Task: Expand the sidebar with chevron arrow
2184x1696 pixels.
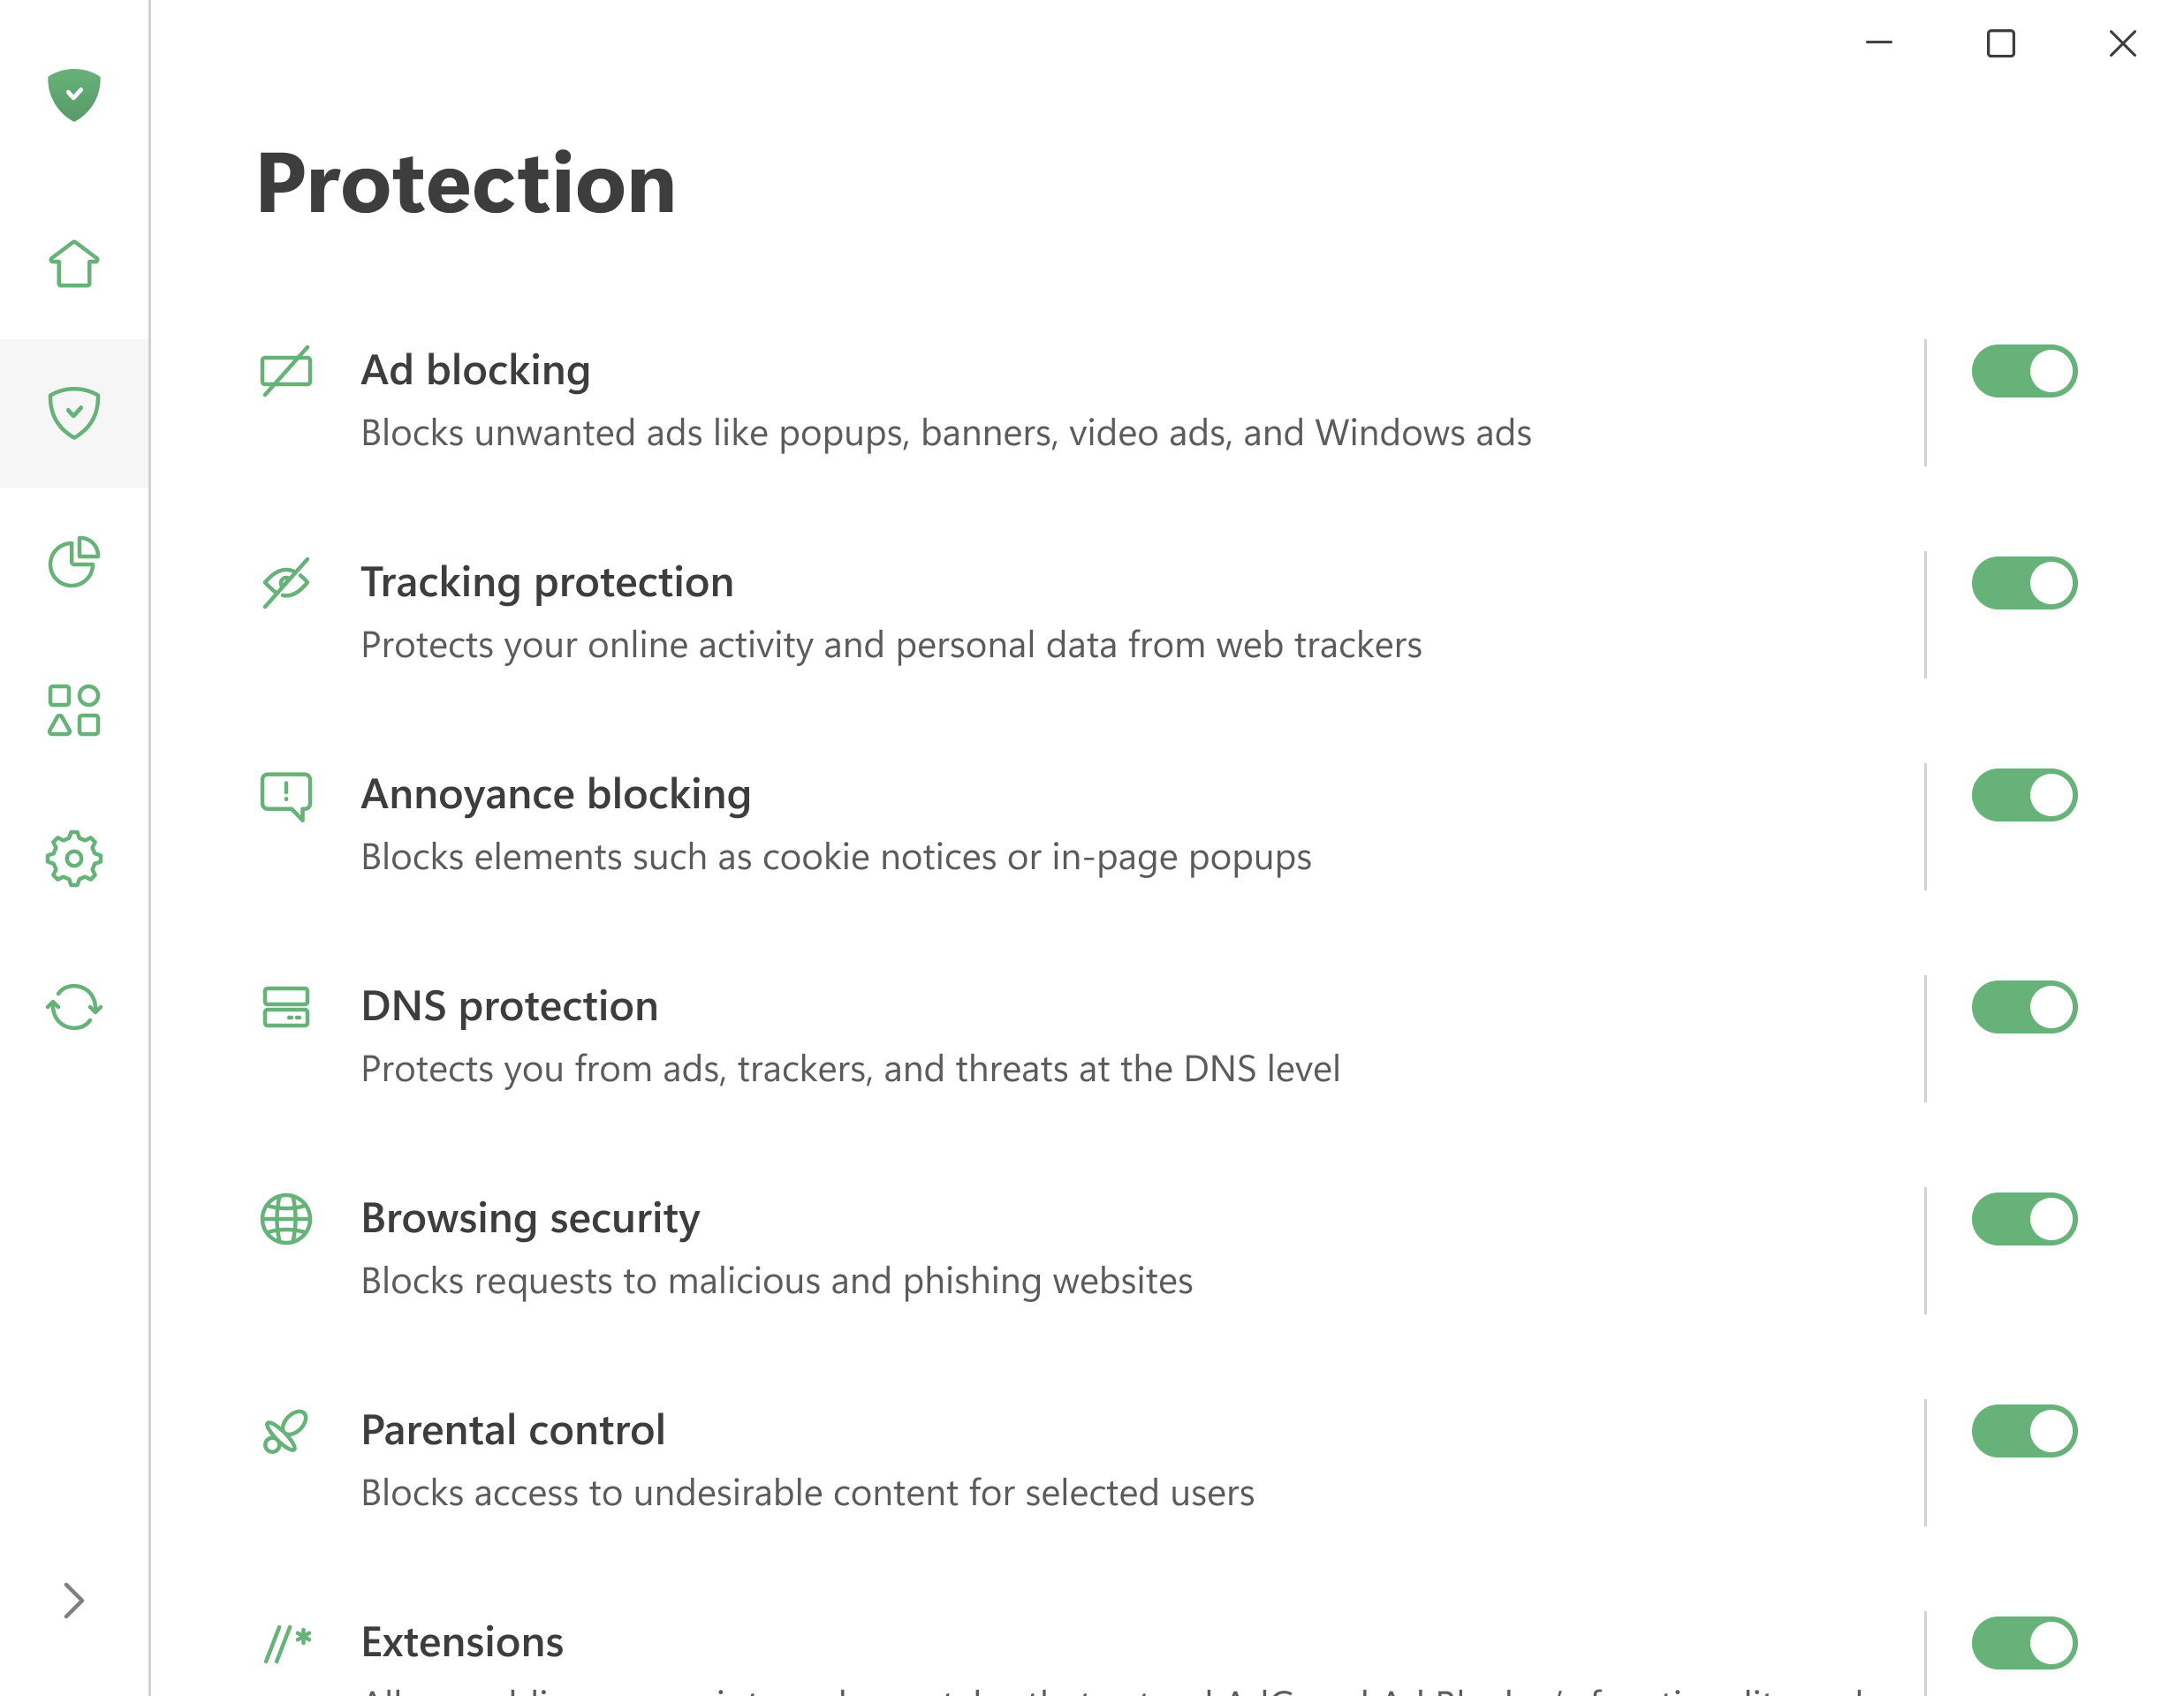Action: coord(74,1600)
